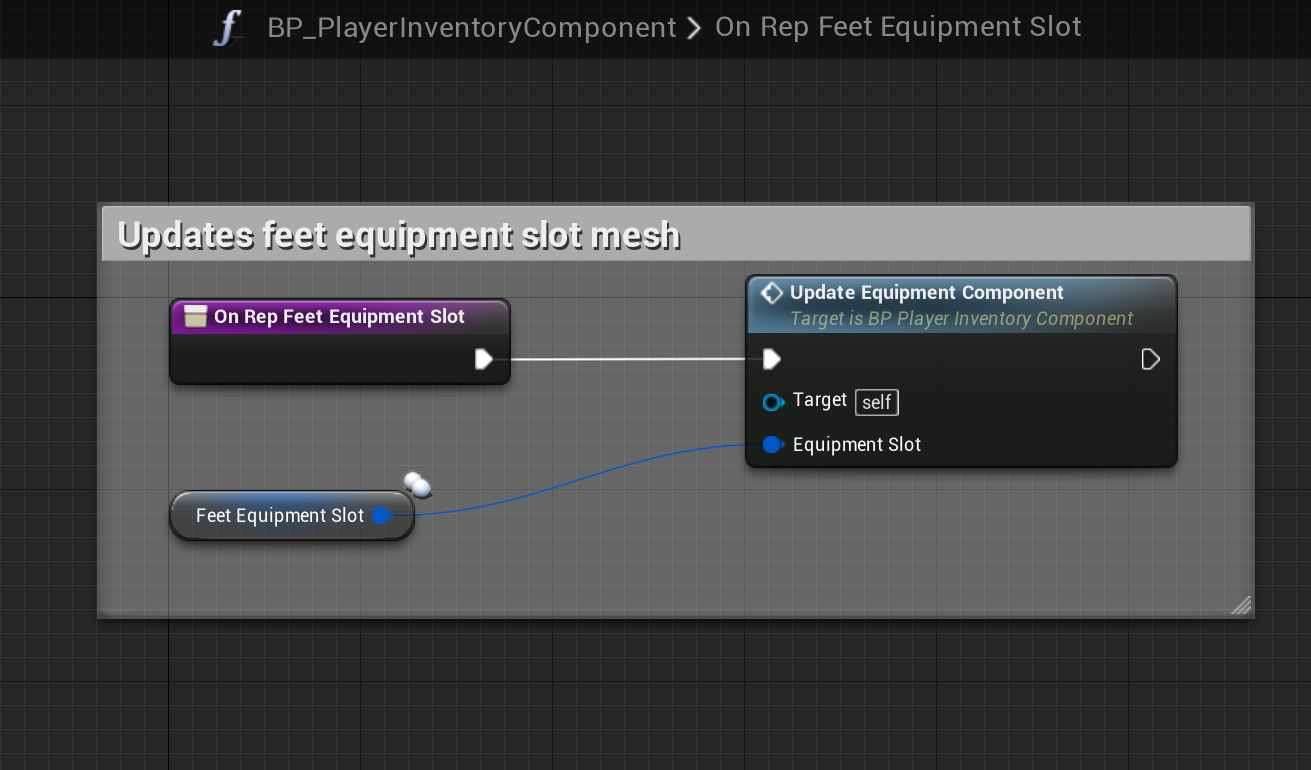Select the Update Equipment Component node title
The width and height of the screenshot is (1311, 770).
tap(927, 293)
